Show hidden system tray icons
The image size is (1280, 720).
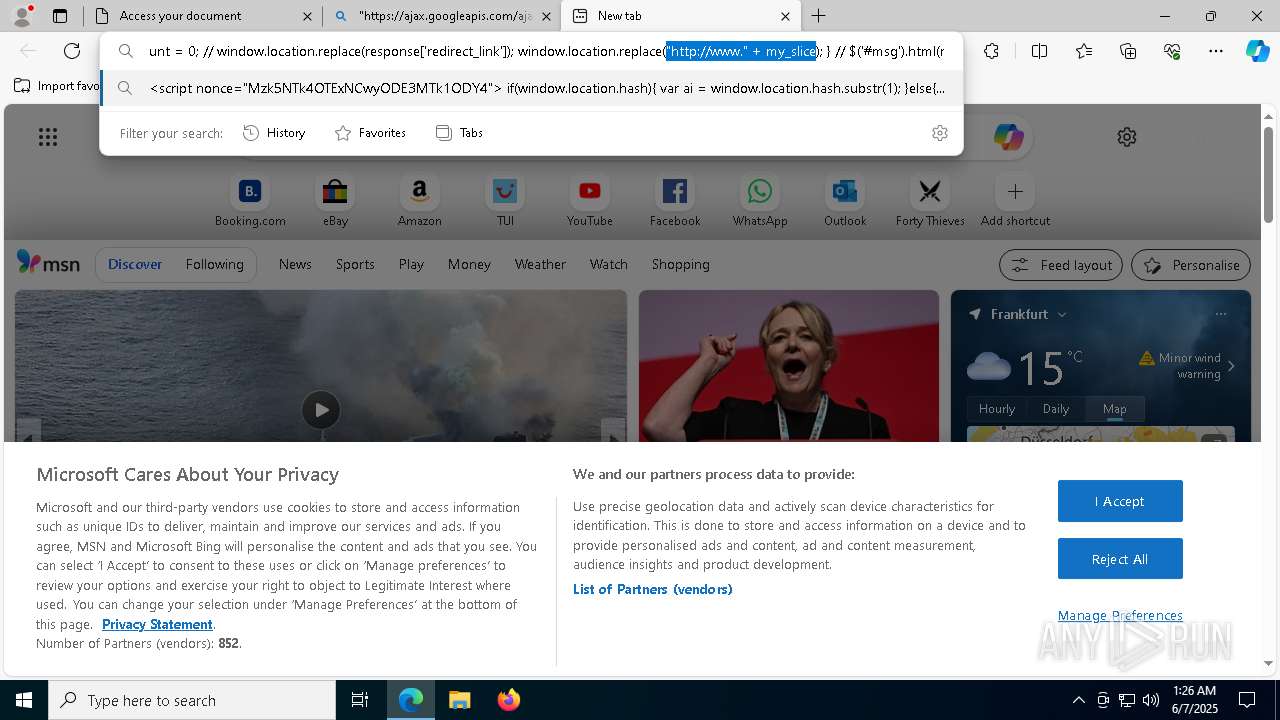tap(1078, 700)
